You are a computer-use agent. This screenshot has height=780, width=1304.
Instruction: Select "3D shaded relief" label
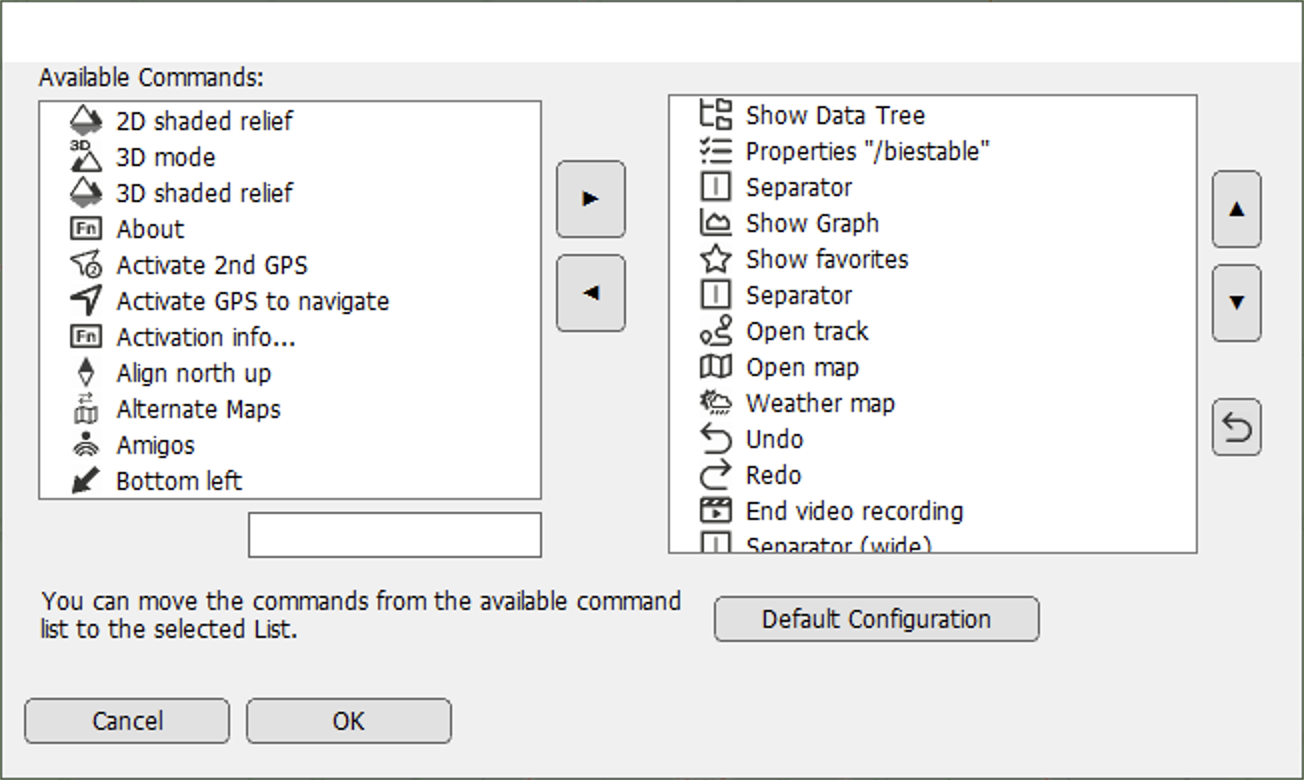[204, 193]
